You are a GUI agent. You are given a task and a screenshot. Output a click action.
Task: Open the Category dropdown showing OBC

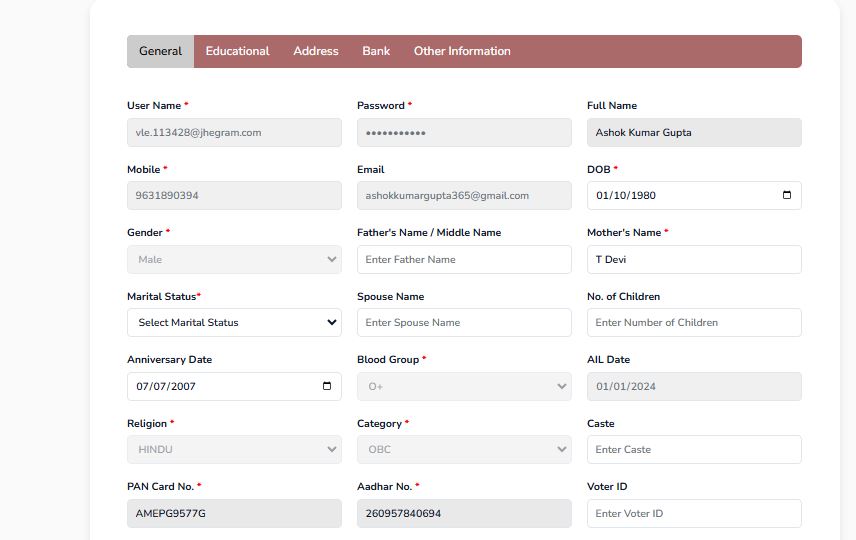point(464,449)
